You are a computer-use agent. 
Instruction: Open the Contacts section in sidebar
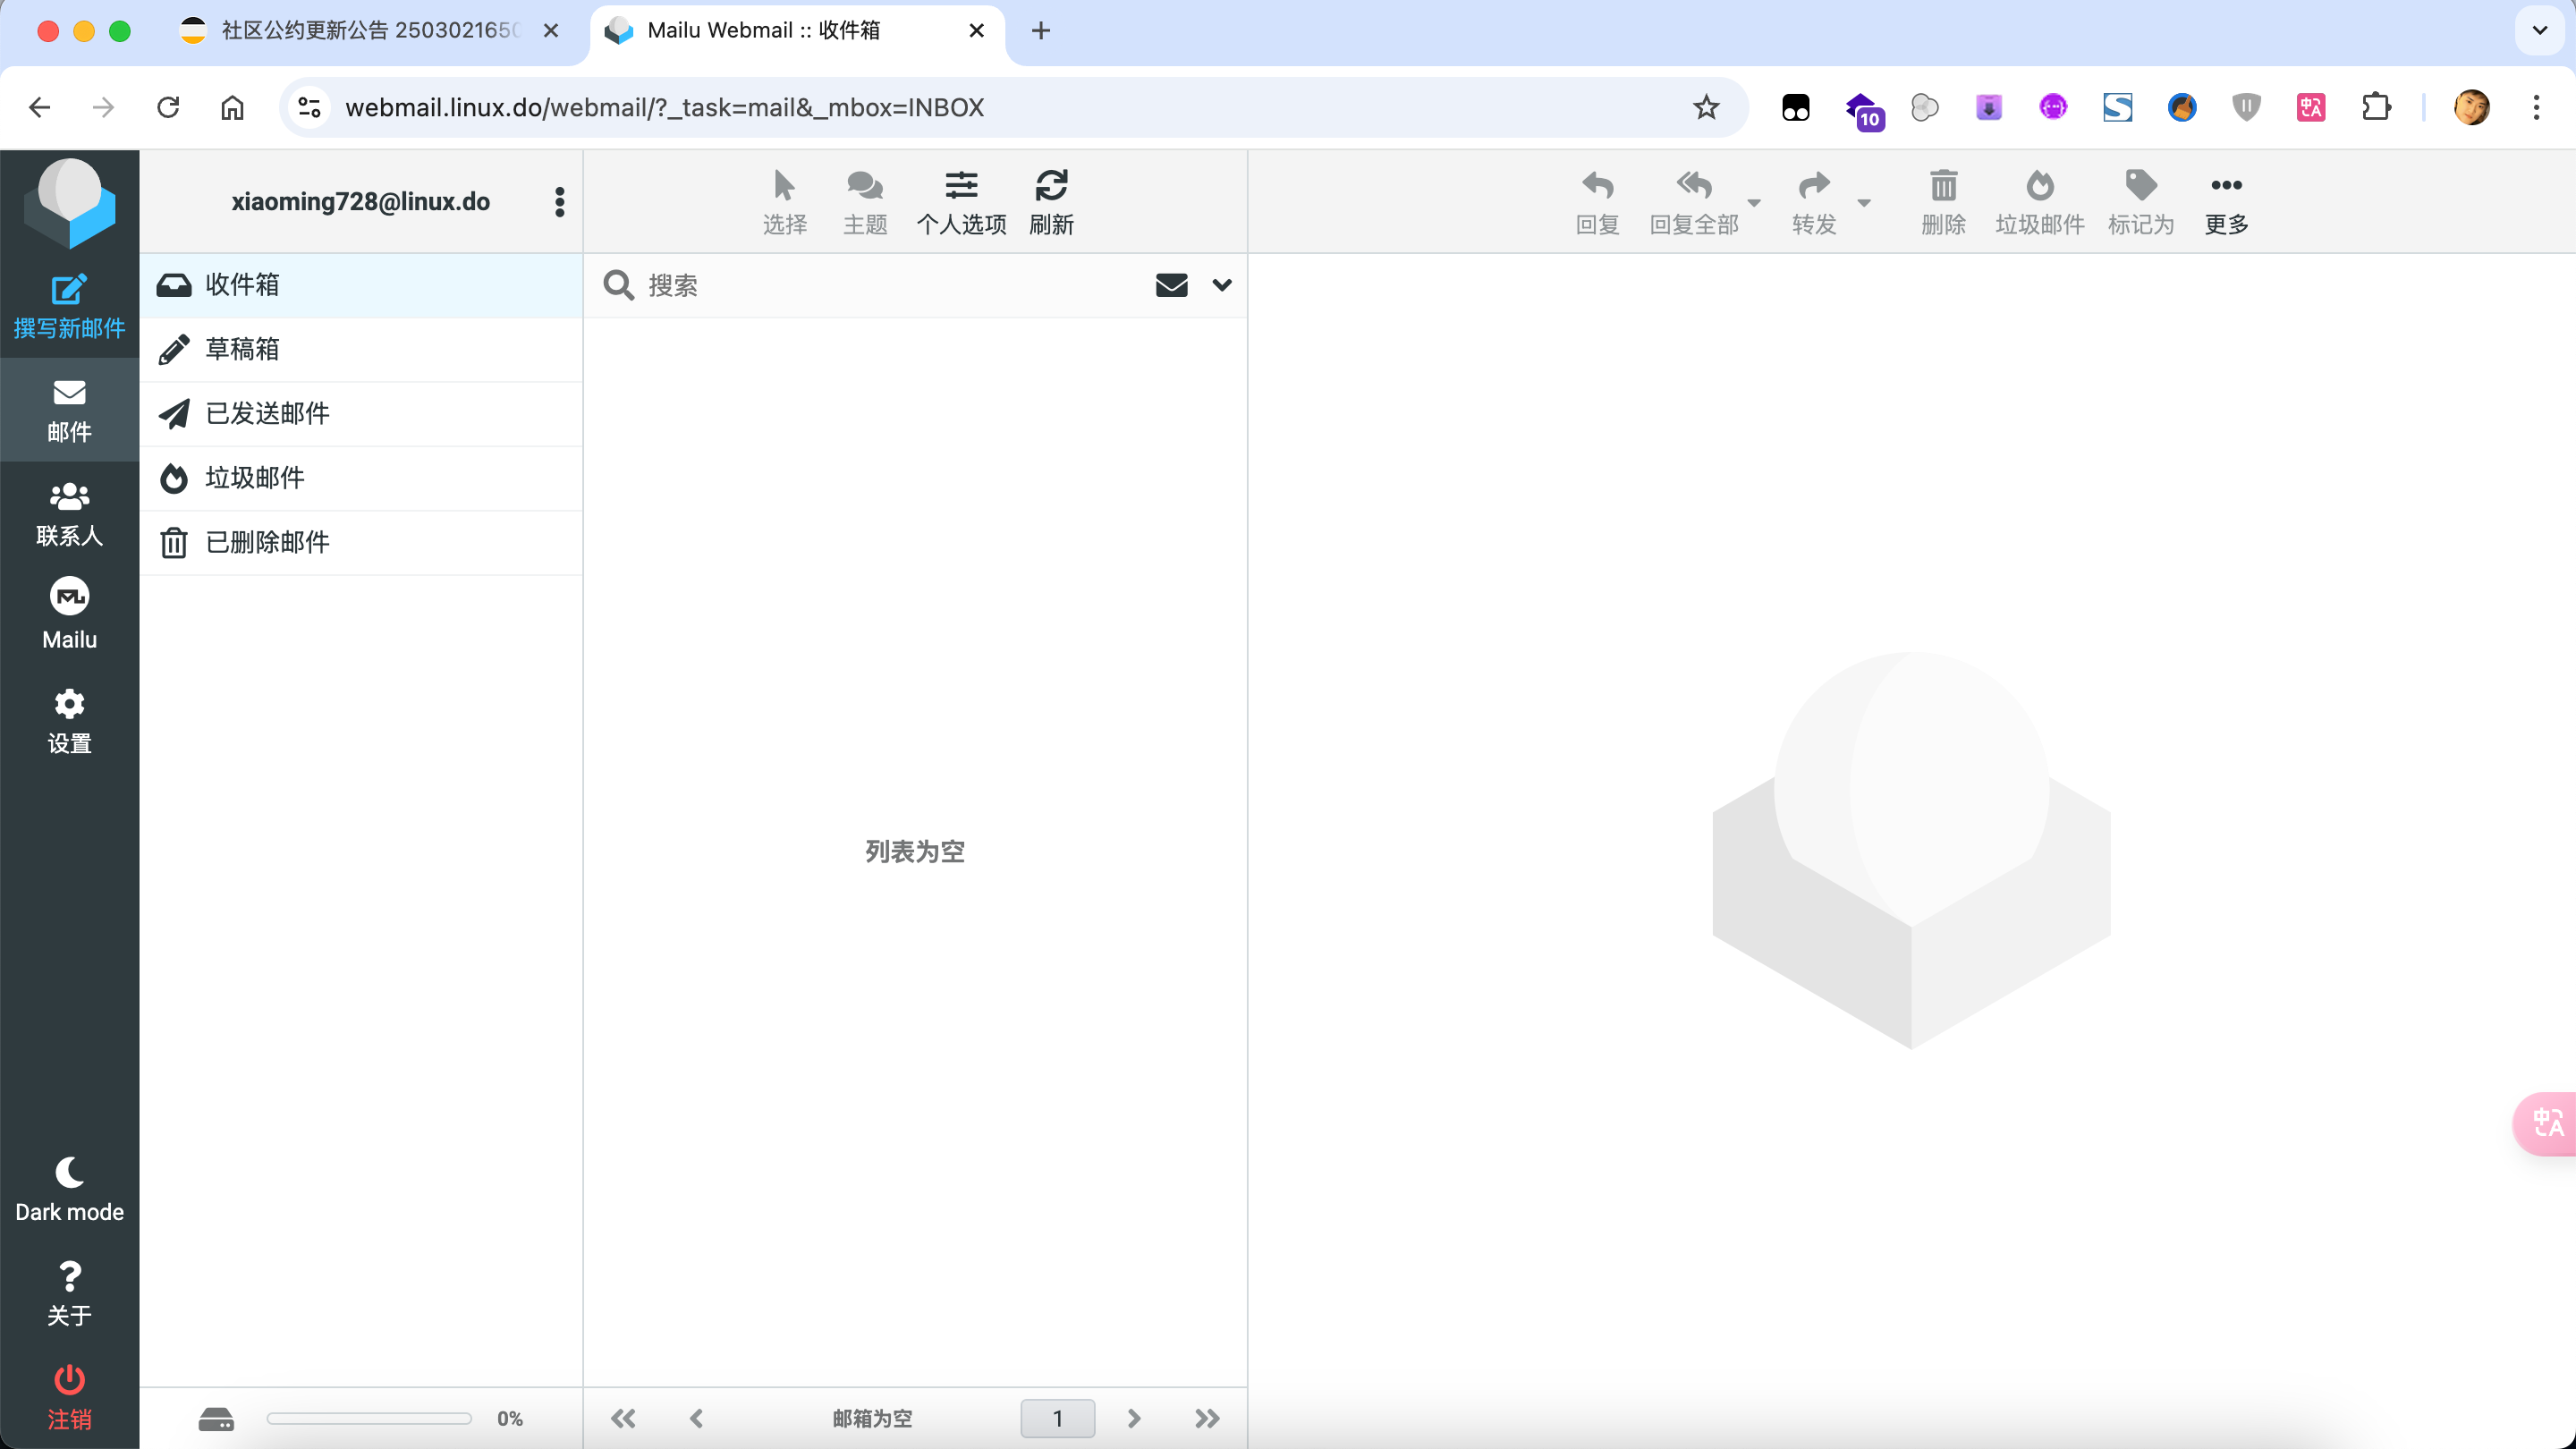69,515
